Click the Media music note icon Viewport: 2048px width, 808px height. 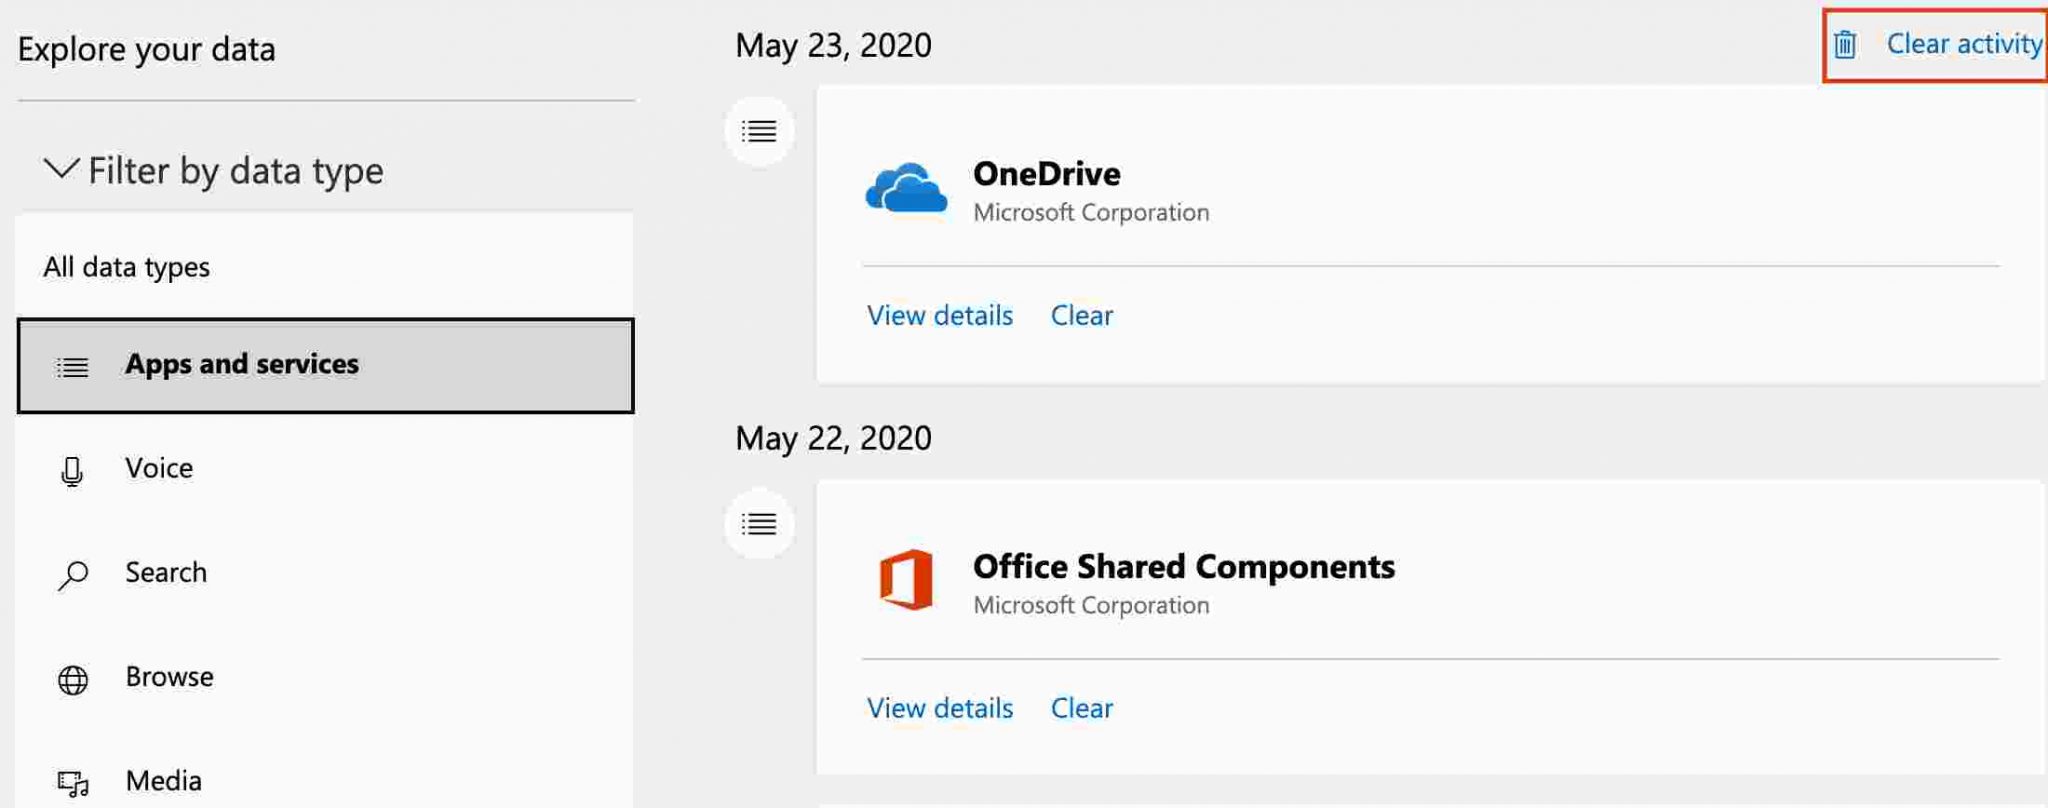(x=71, y=781)
